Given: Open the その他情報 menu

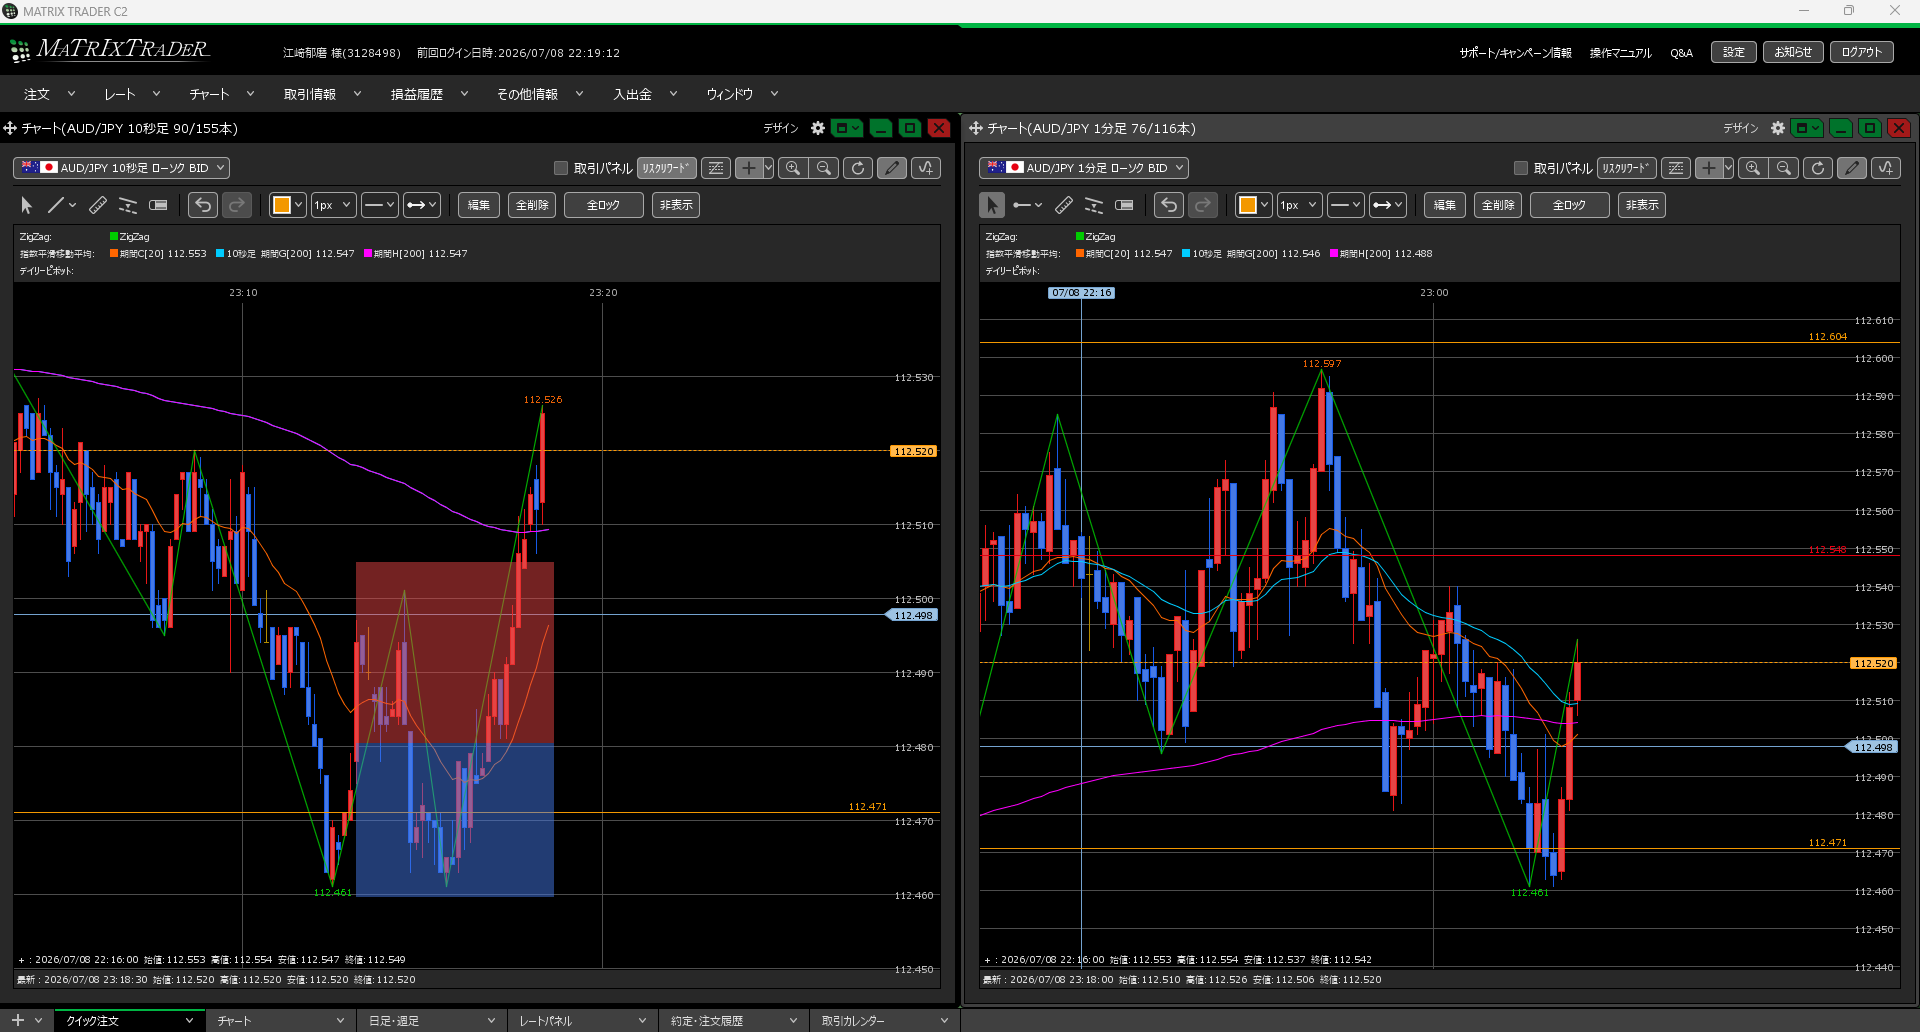Looking at the screenshot, I should [x=540, y=94].
